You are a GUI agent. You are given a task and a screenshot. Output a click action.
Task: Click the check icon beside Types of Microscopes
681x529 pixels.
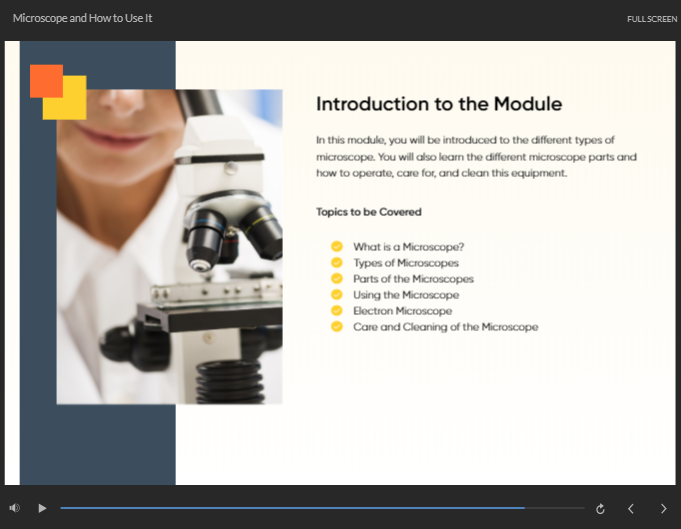337,263
